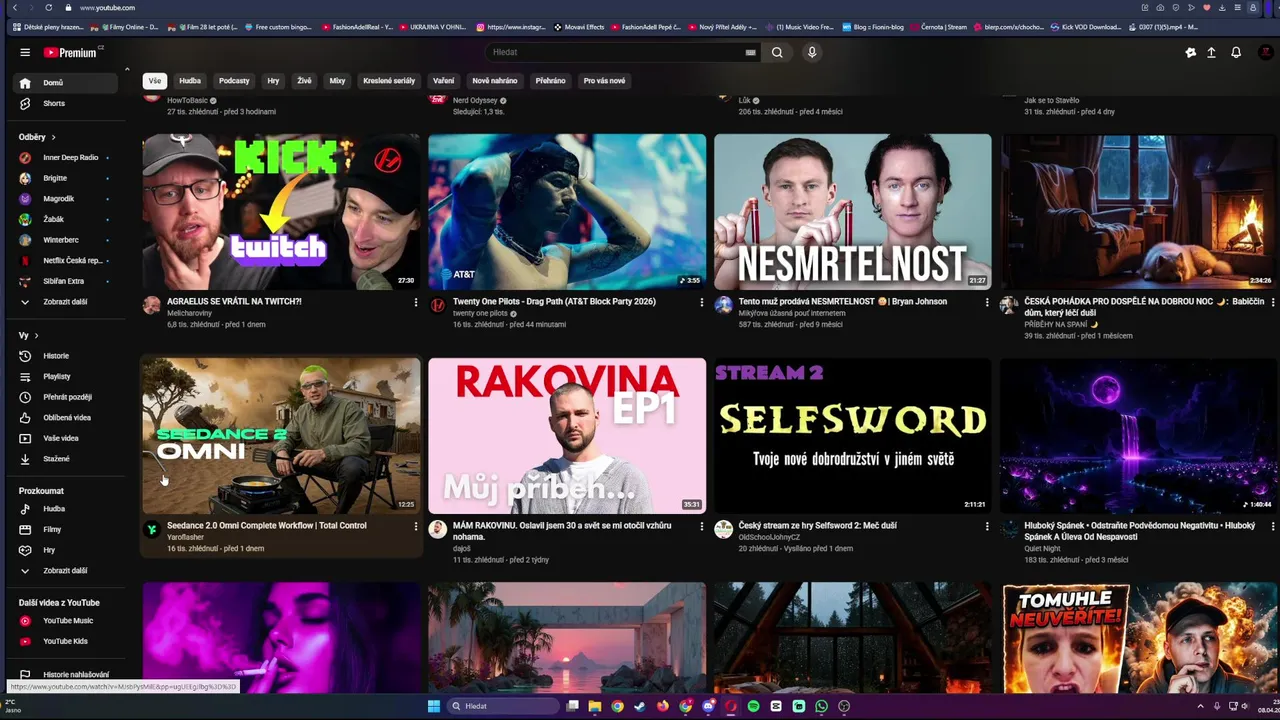Viewport: 1280px width, 720px height.
Task: Click the search magnifier button
Action: (x=777, y=52)
